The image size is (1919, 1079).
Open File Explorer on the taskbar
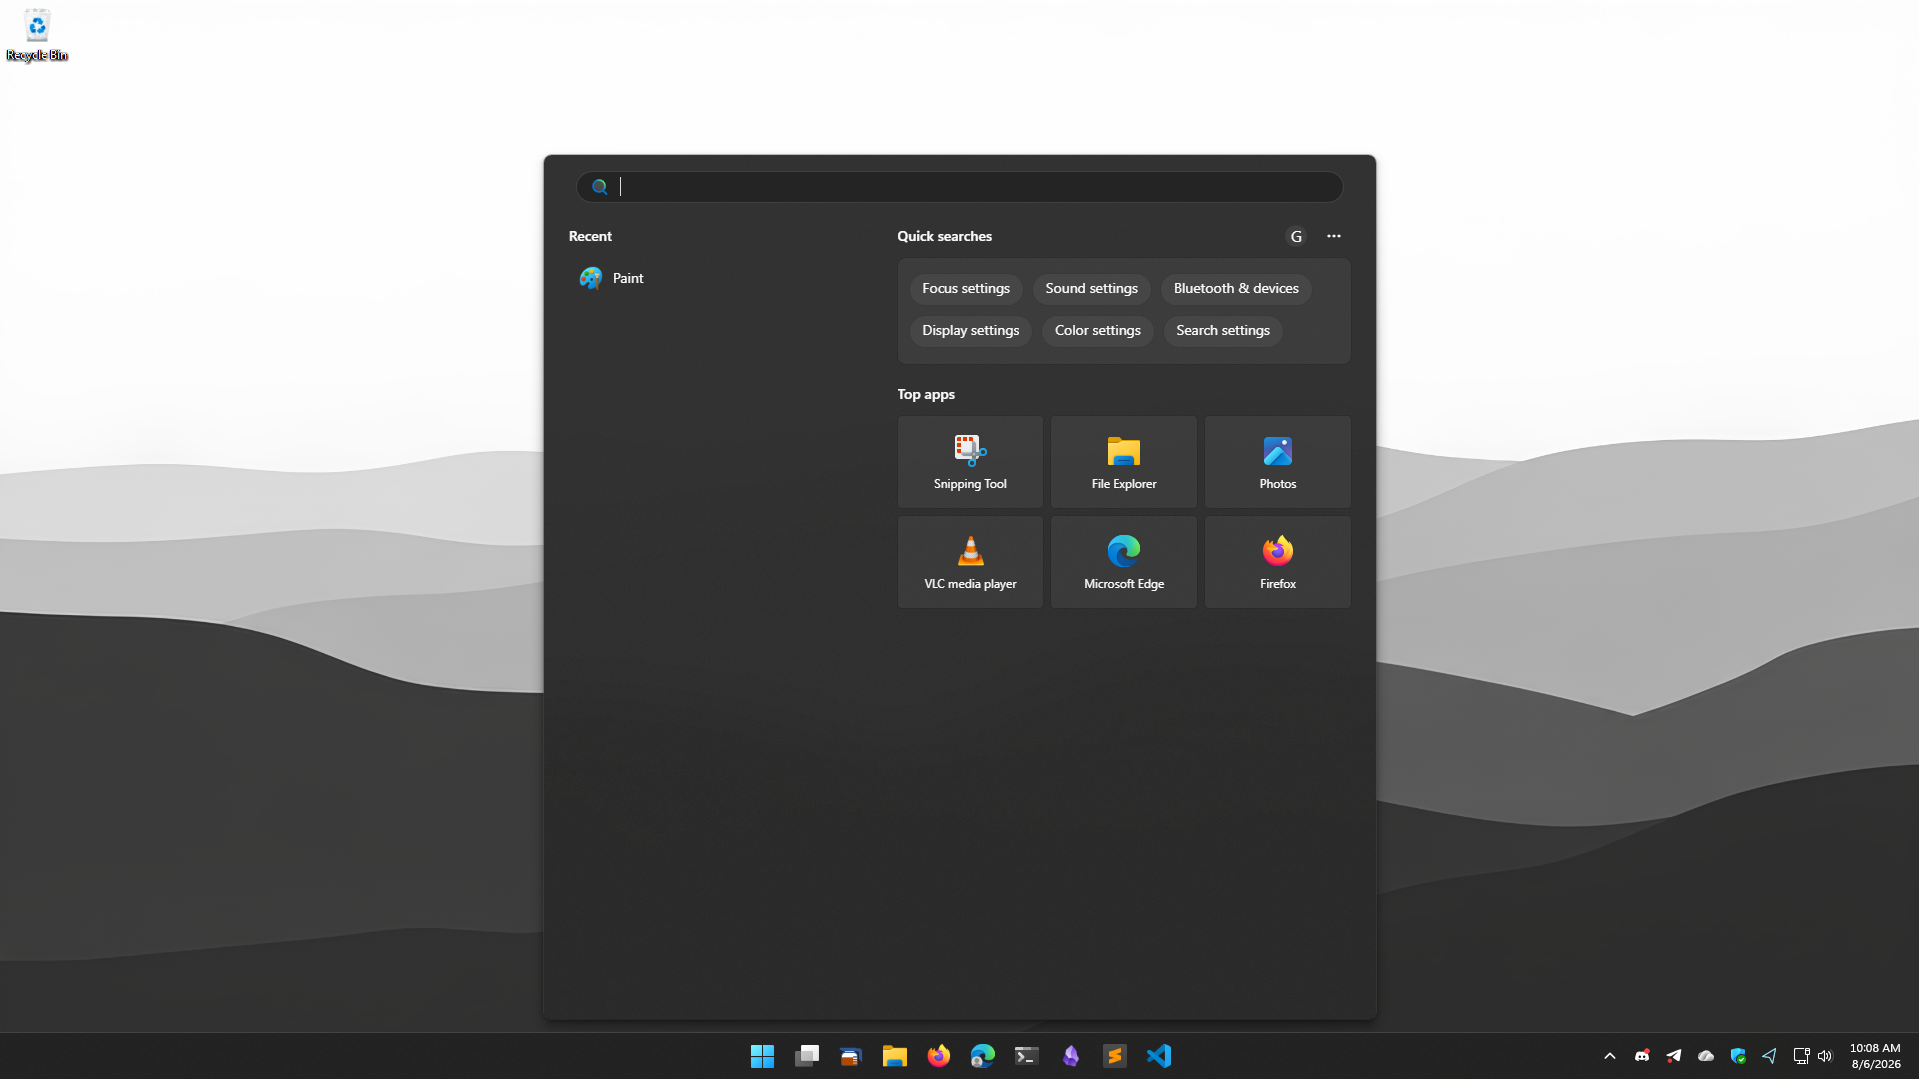[895, 1056]
